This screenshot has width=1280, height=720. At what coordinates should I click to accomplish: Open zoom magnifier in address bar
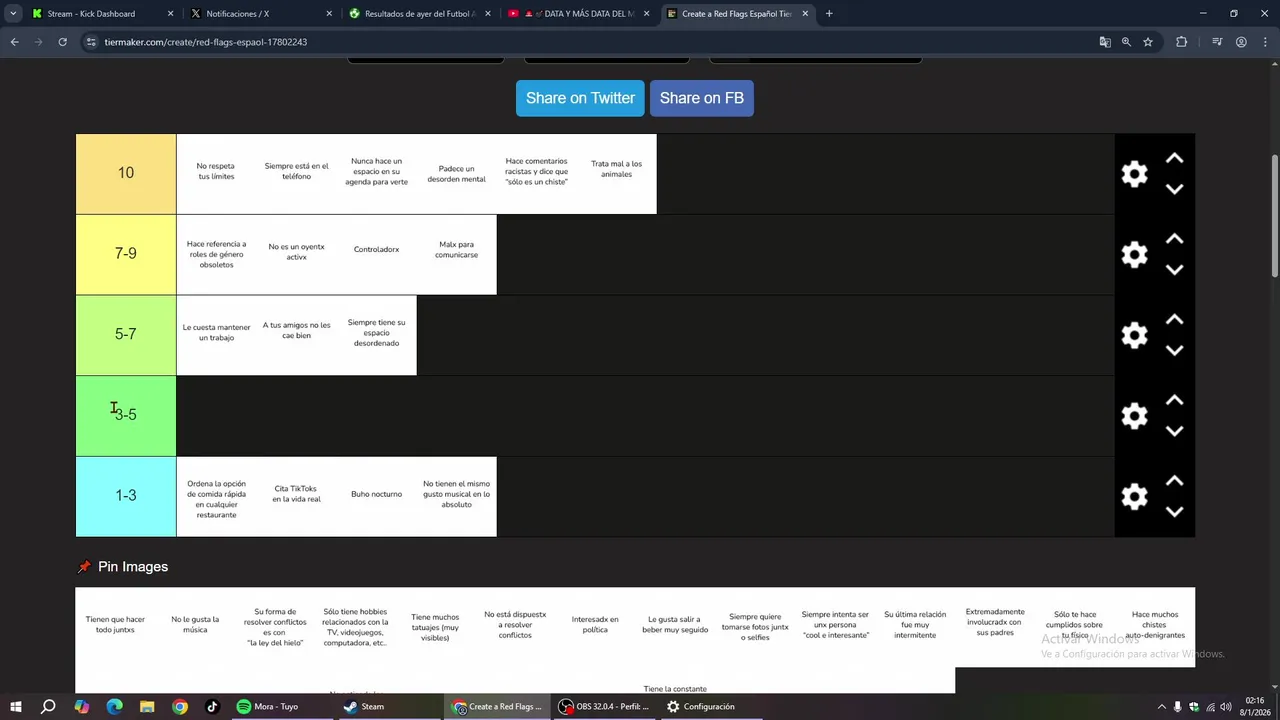(1126, 42)
